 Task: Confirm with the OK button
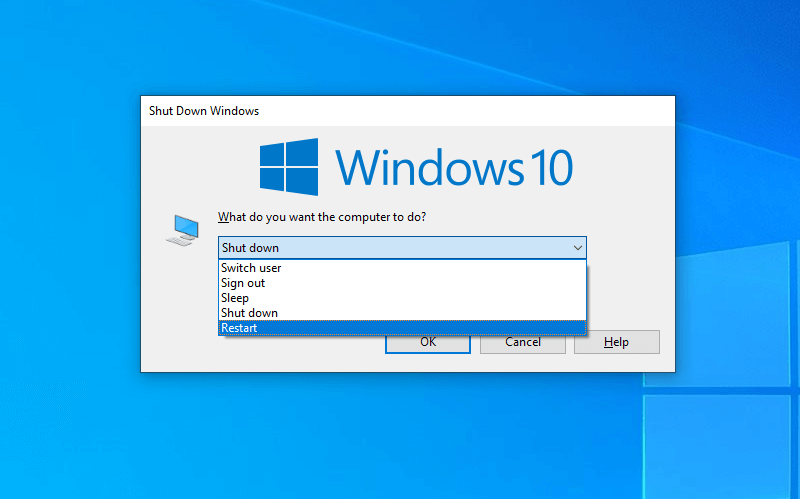click(428, 342)
